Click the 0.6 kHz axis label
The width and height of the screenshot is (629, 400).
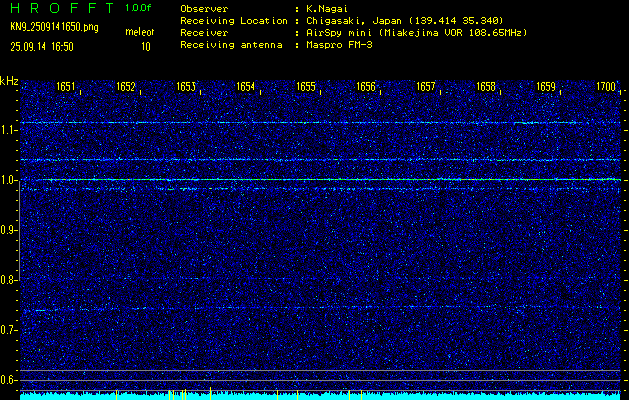coord(7,380)
